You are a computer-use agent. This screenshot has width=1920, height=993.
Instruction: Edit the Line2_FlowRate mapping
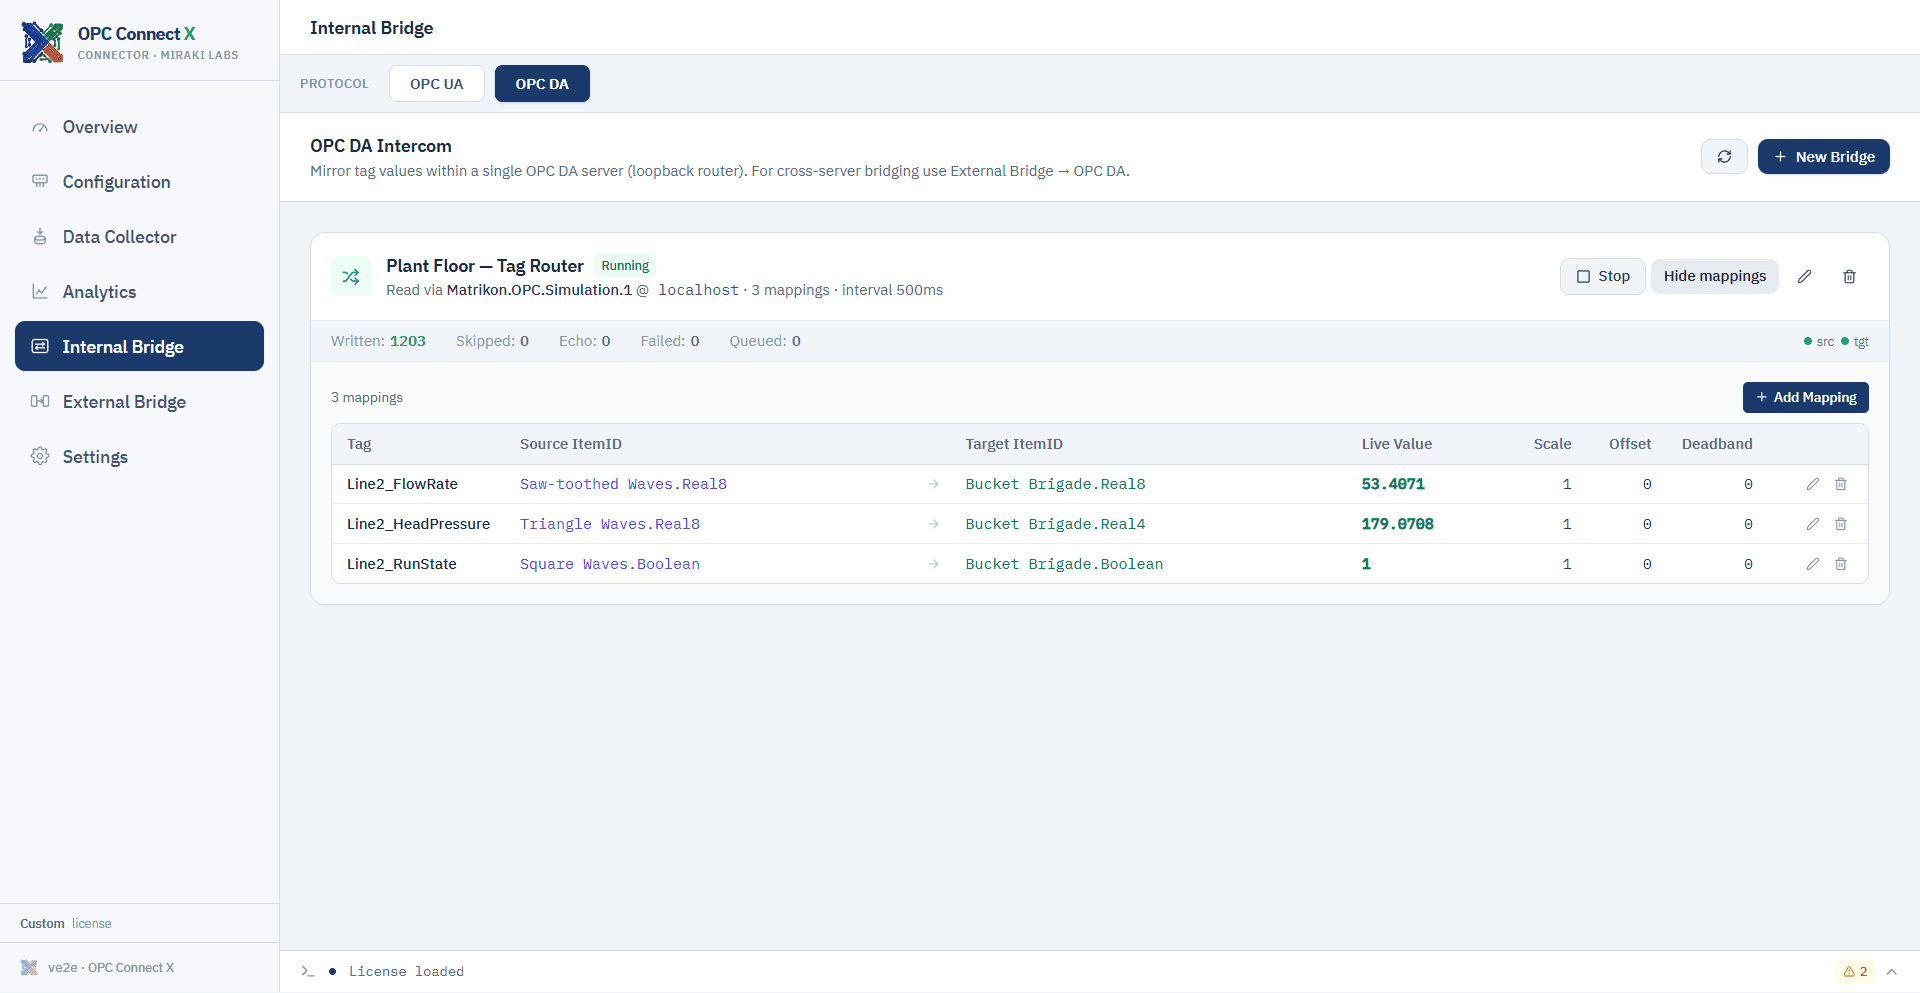click(x=1812, y=484)
